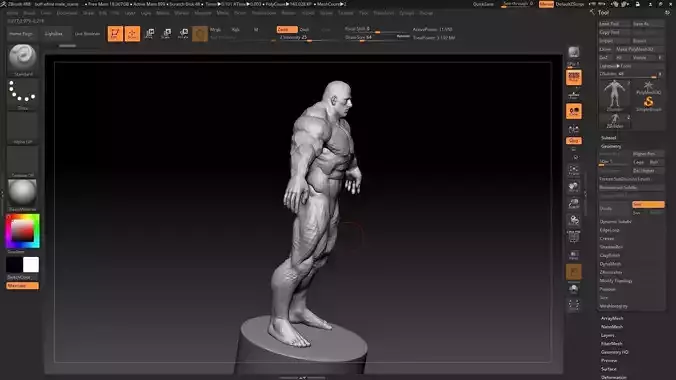676x380 pixels.
Task: Click the Alternate button below swatches
Action: point(22,286)
